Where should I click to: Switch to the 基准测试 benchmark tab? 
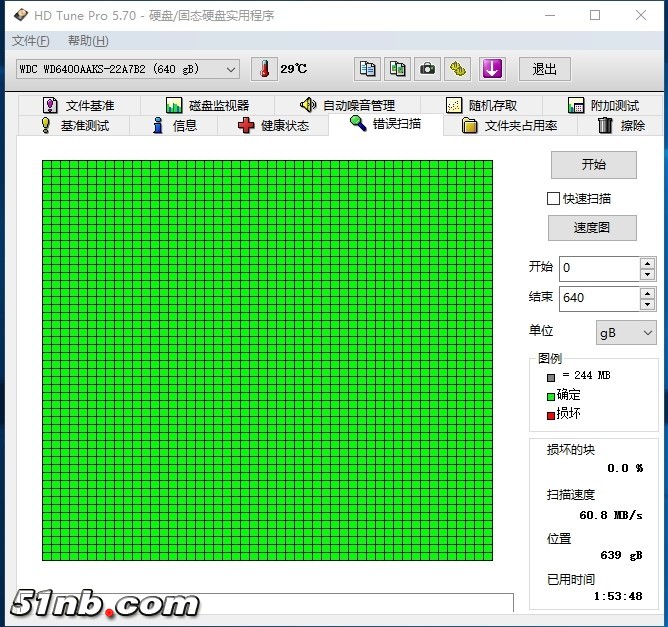[74, 126]
